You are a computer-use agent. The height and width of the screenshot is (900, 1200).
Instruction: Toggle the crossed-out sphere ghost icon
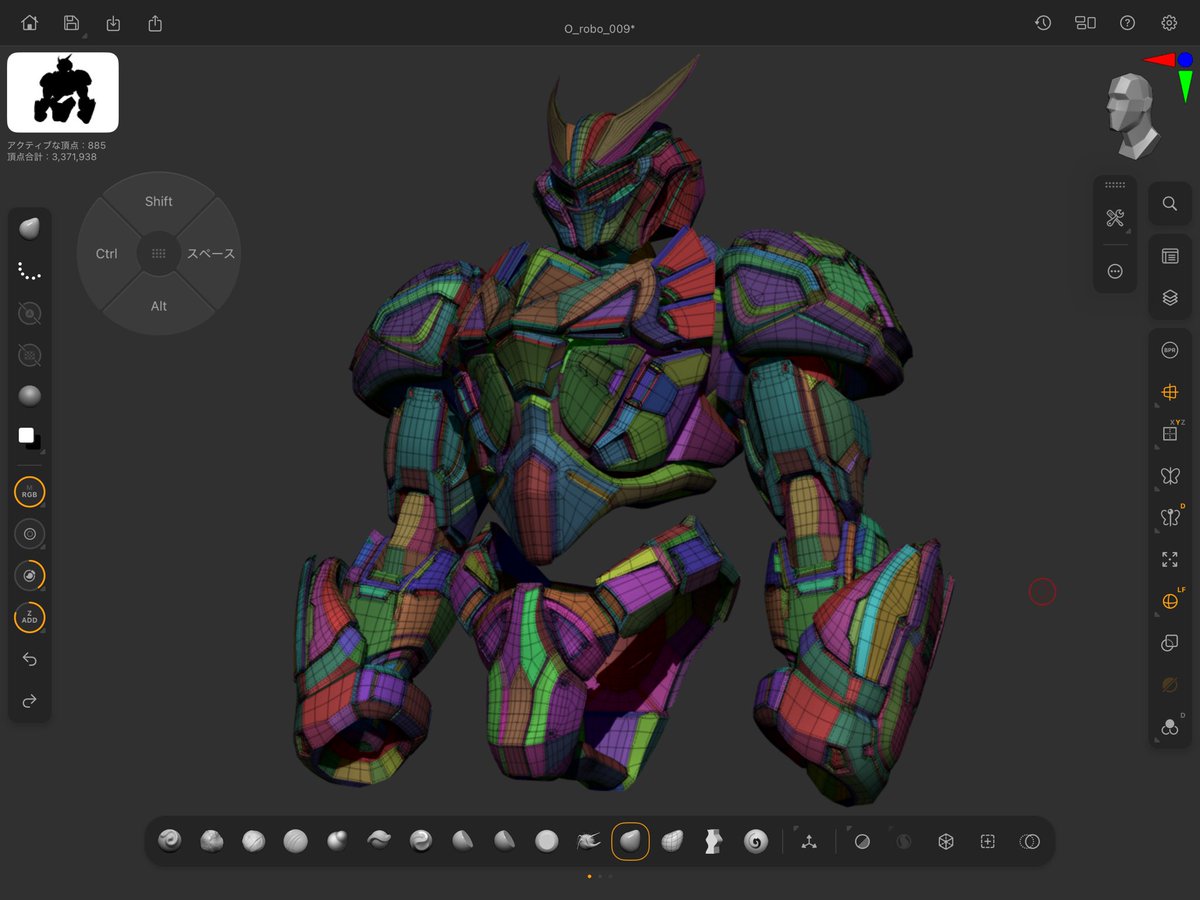(1169, 686)
